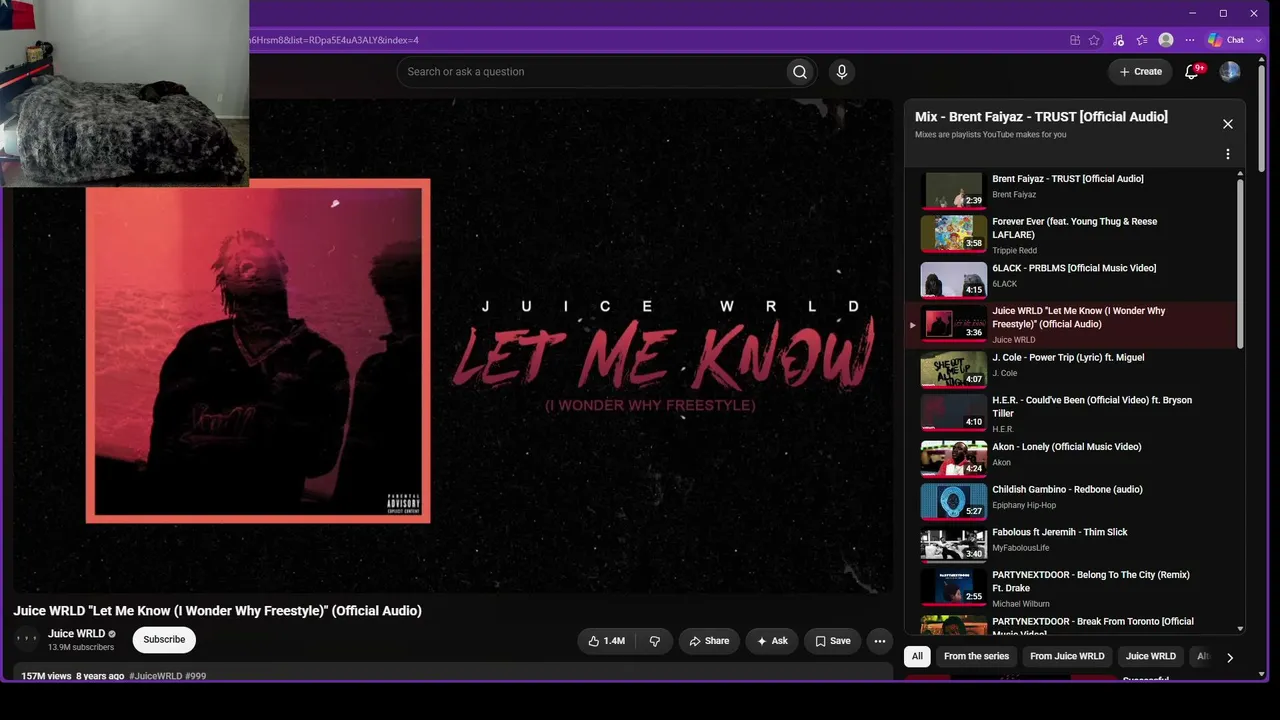This screenshot has height=720, width=1280.
Task: Open more actions menu beside Save
Action: pyautogui.click(x=880, y=641)
